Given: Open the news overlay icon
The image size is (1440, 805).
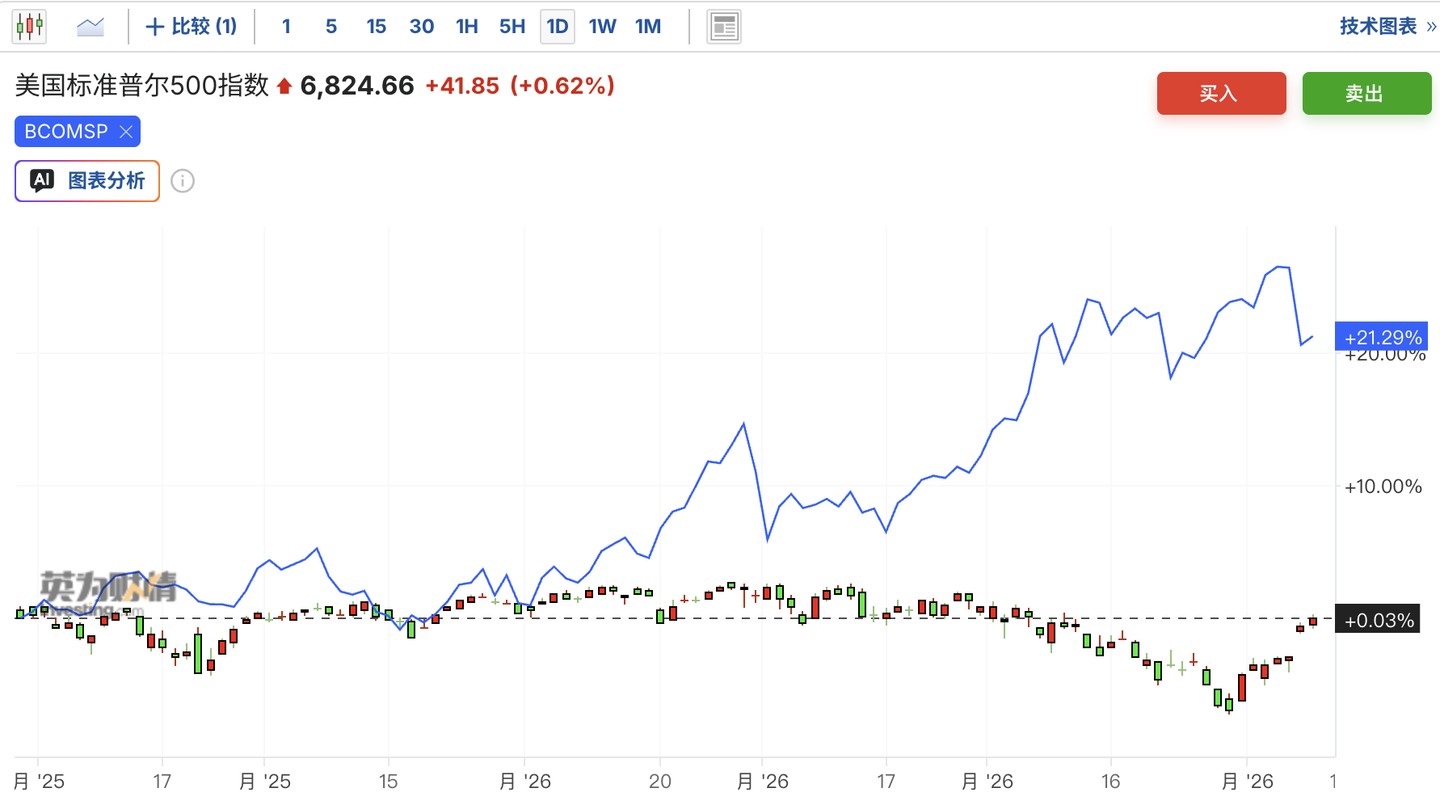Looking at the screenshot, I should [724, 27].
